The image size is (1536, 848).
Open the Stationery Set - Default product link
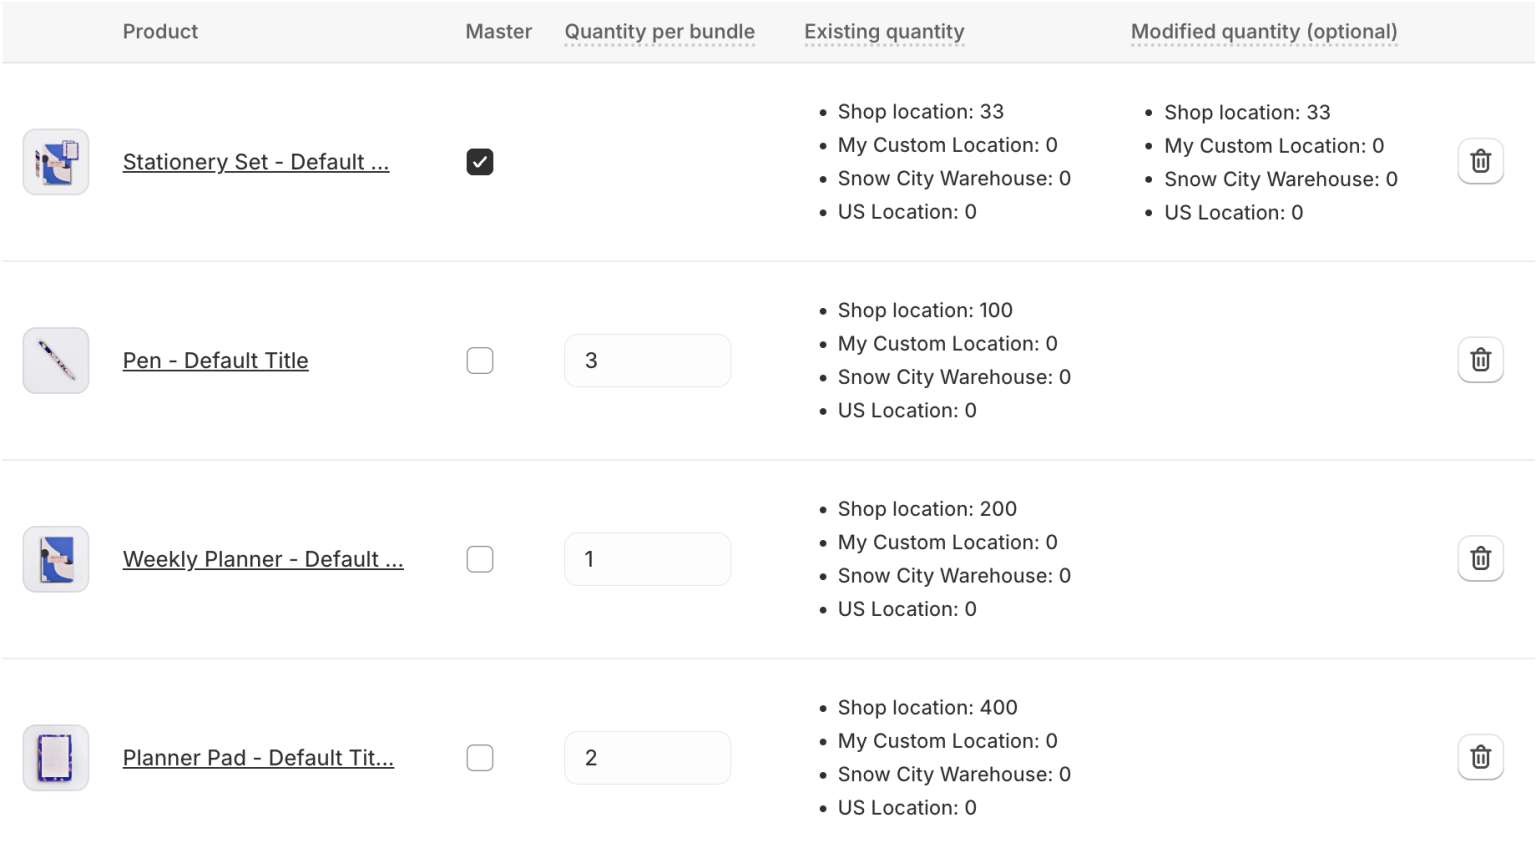[x=256, y=161]
